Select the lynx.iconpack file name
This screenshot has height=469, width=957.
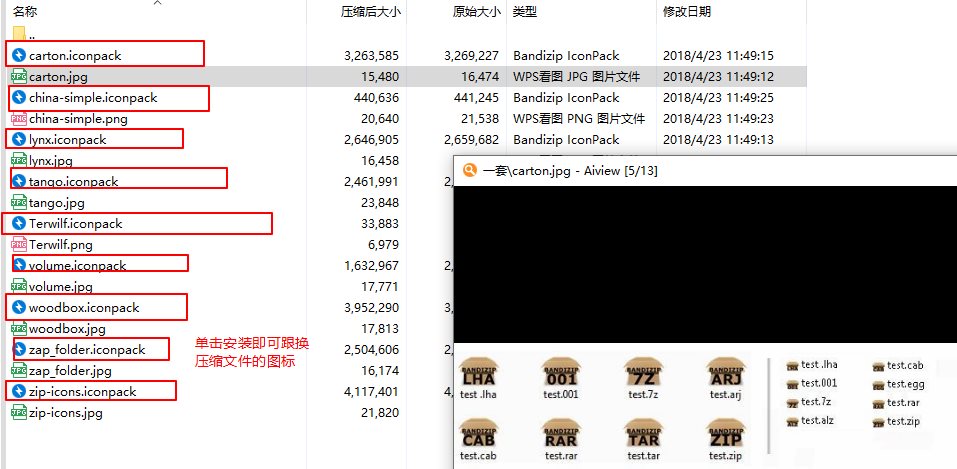(x=68, y=140)
